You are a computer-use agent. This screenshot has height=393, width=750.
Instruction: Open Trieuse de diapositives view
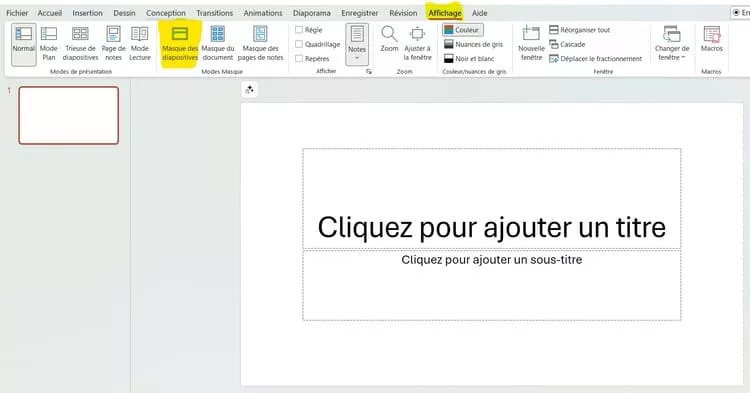80,44
